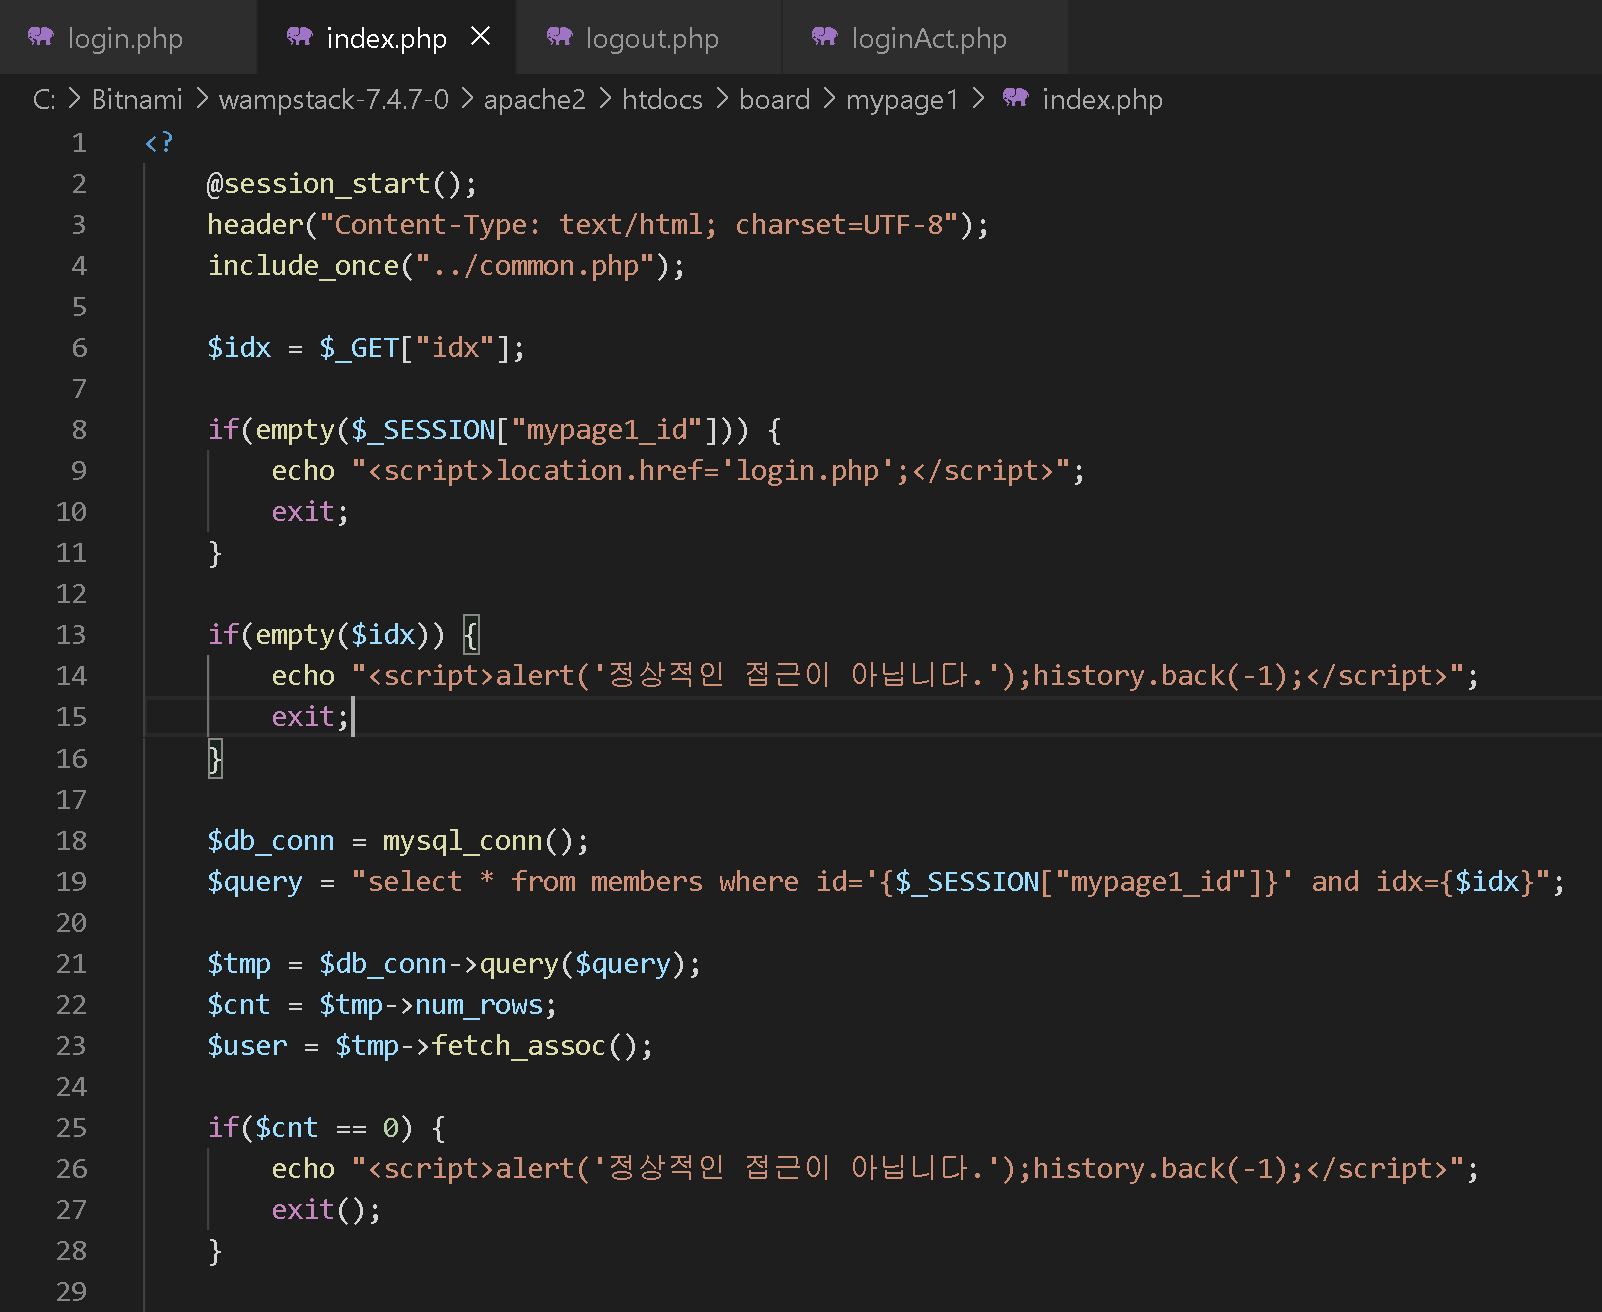Viewport: 1602px width, 1312px height.
Task: Click breadcrumb chevron after C:
Action: pyautogui.click(x=74, y=99)
